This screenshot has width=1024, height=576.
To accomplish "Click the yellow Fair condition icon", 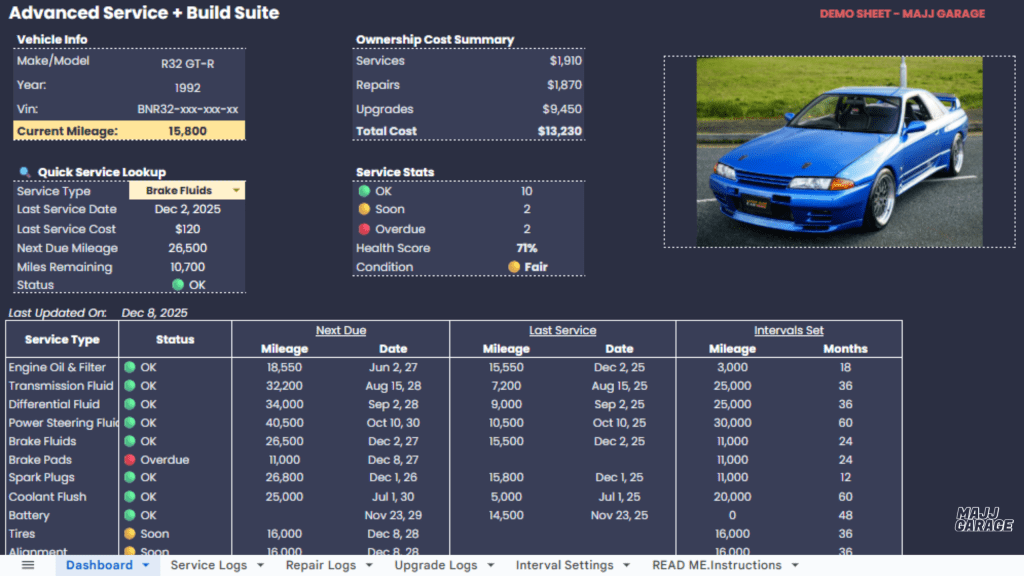I will point(514,267).
